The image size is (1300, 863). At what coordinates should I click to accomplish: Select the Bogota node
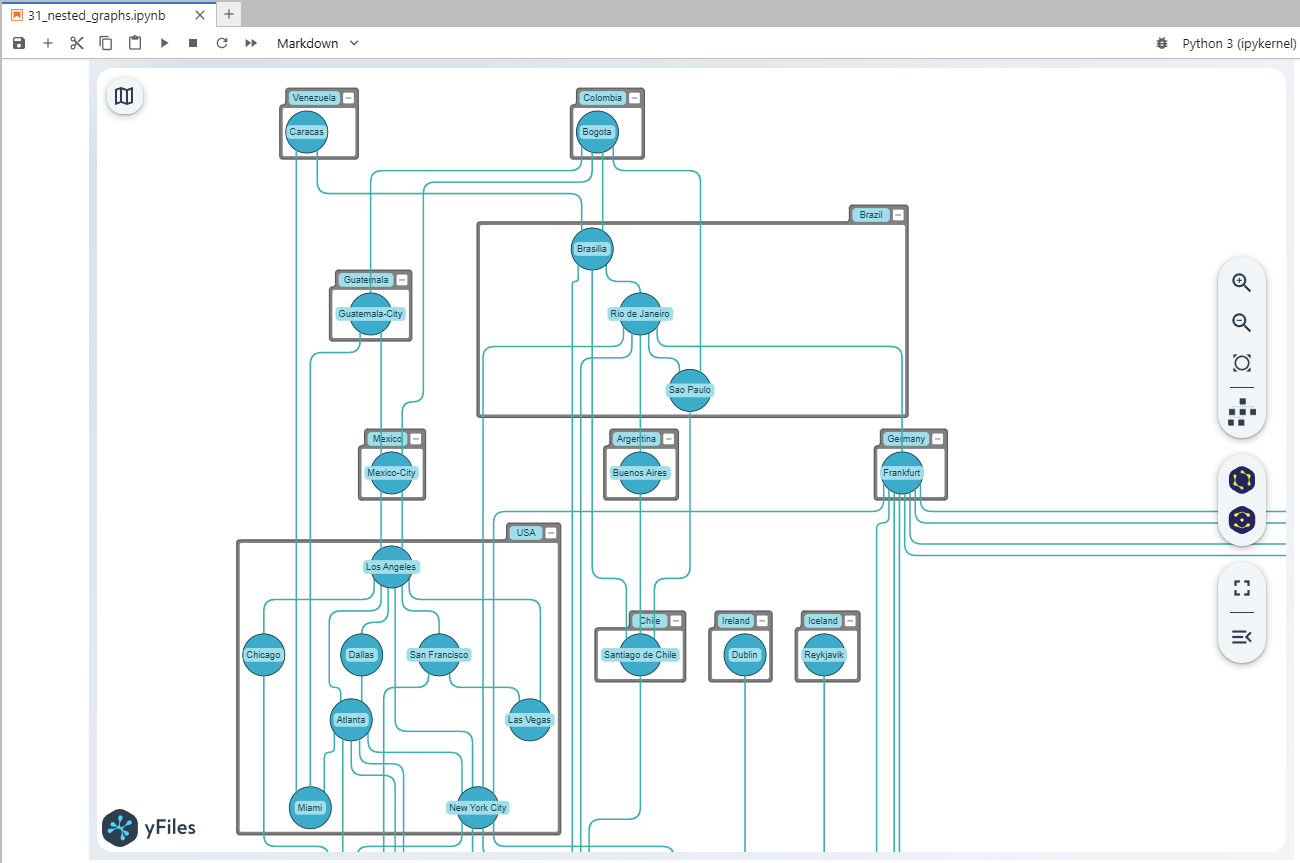(x=597, y=132)
